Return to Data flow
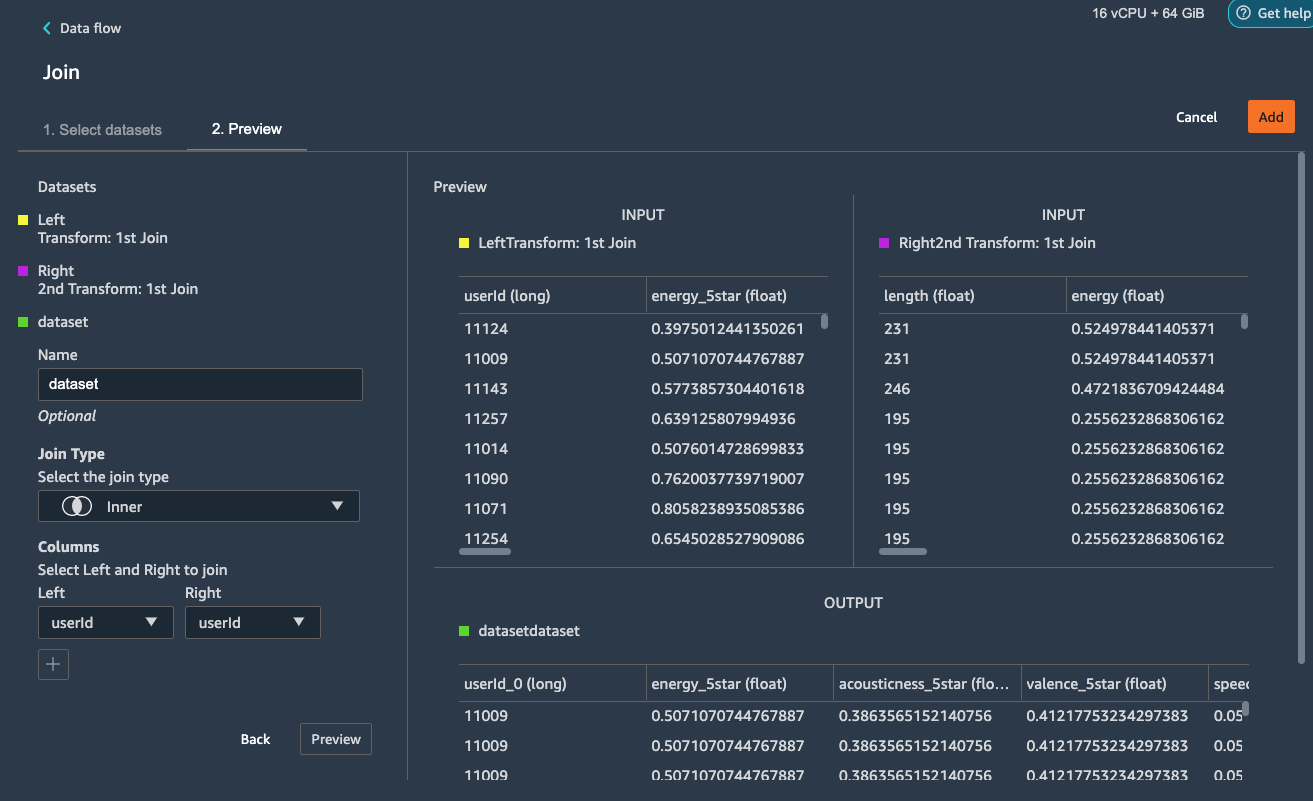 coord(82,28)
